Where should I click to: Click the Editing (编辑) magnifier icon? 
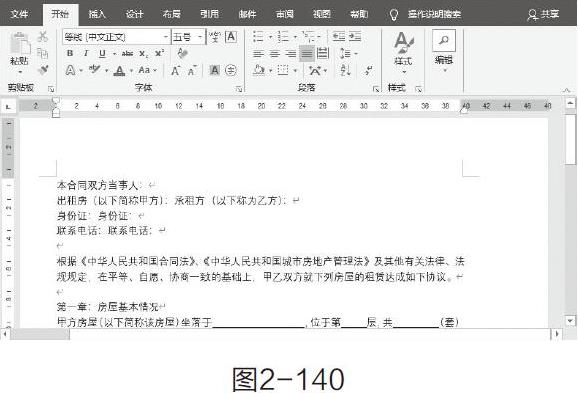click(444, 40)
